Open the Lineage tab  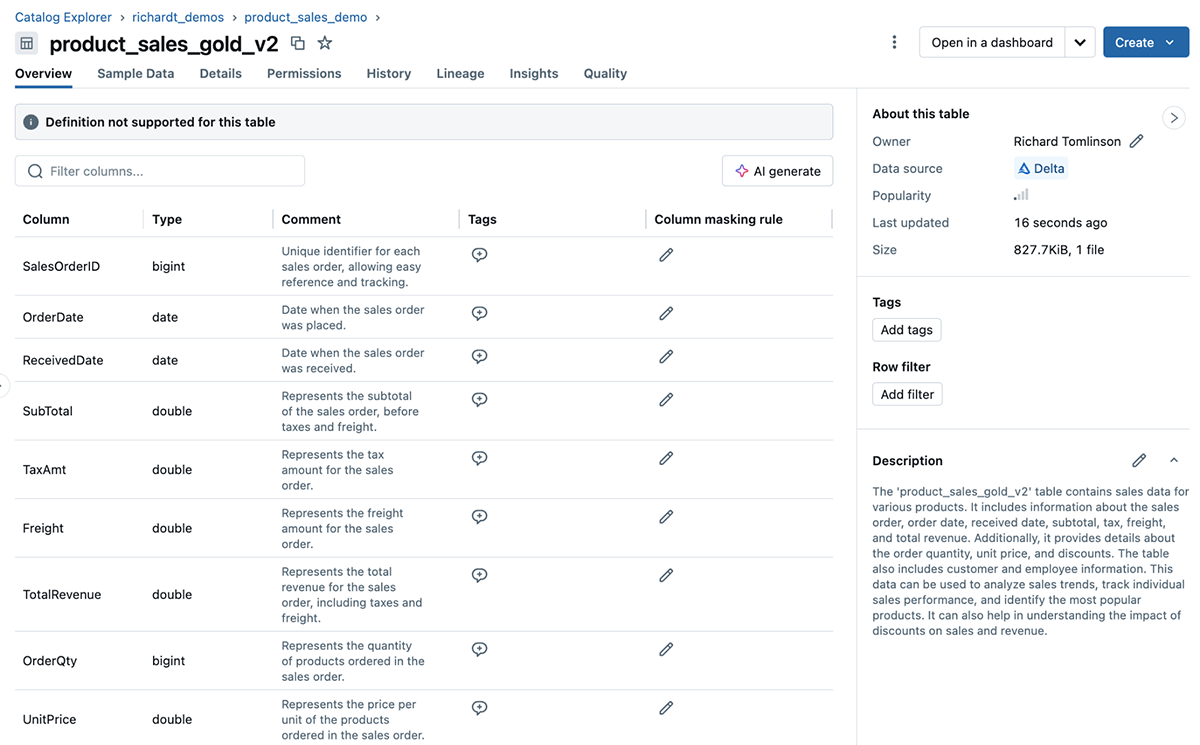point(460,73)
